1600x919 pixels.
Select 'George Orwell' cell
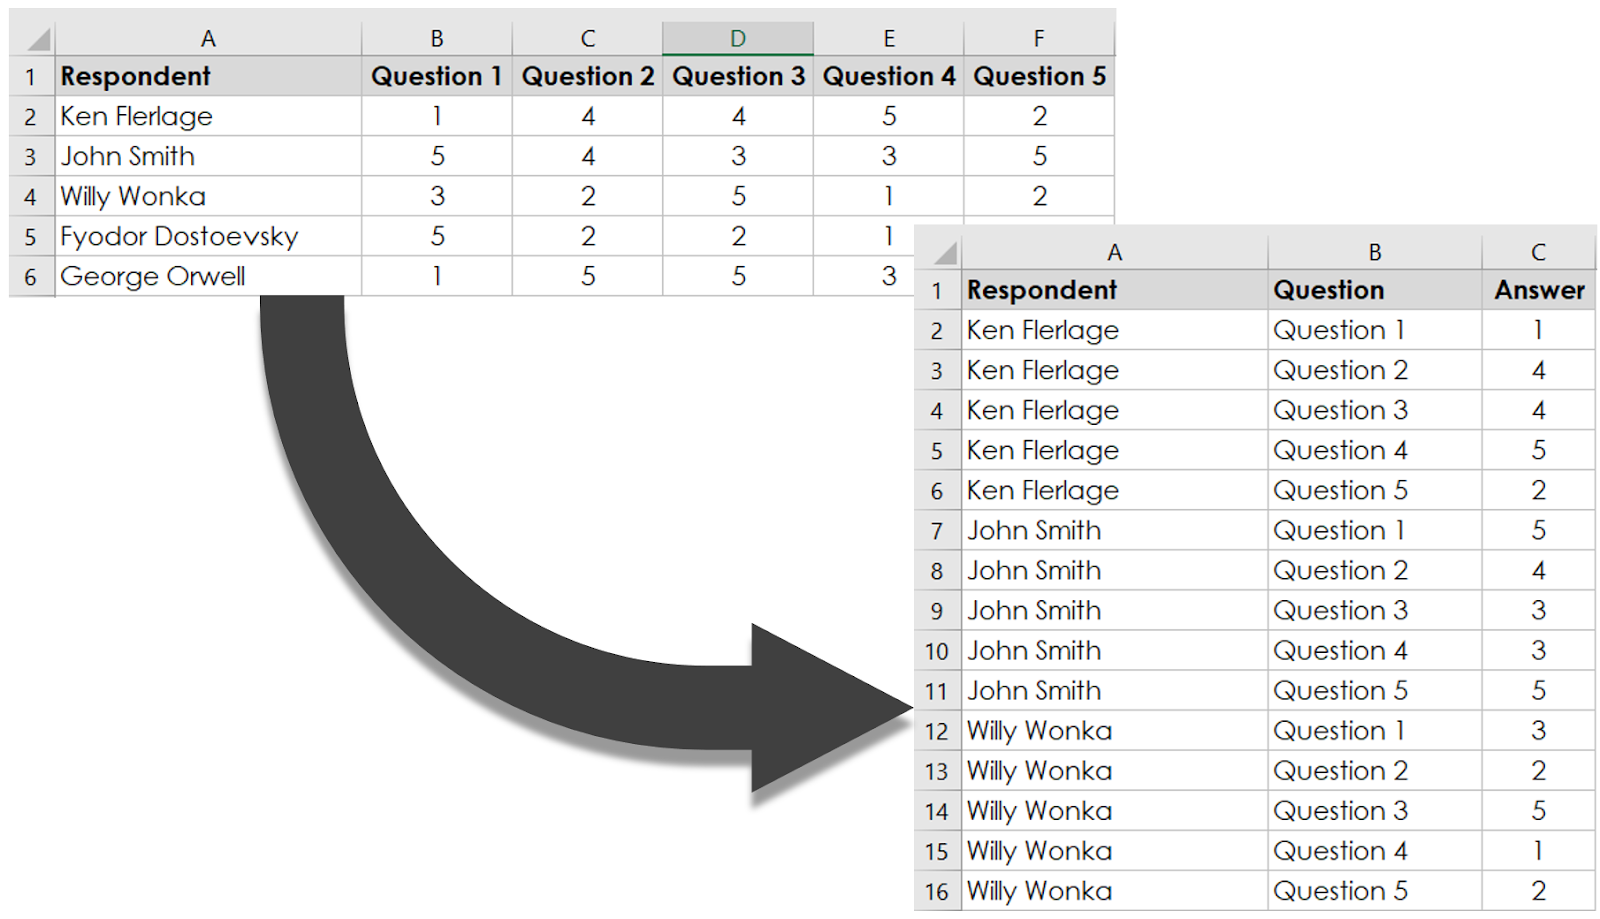tap(208, 276)
